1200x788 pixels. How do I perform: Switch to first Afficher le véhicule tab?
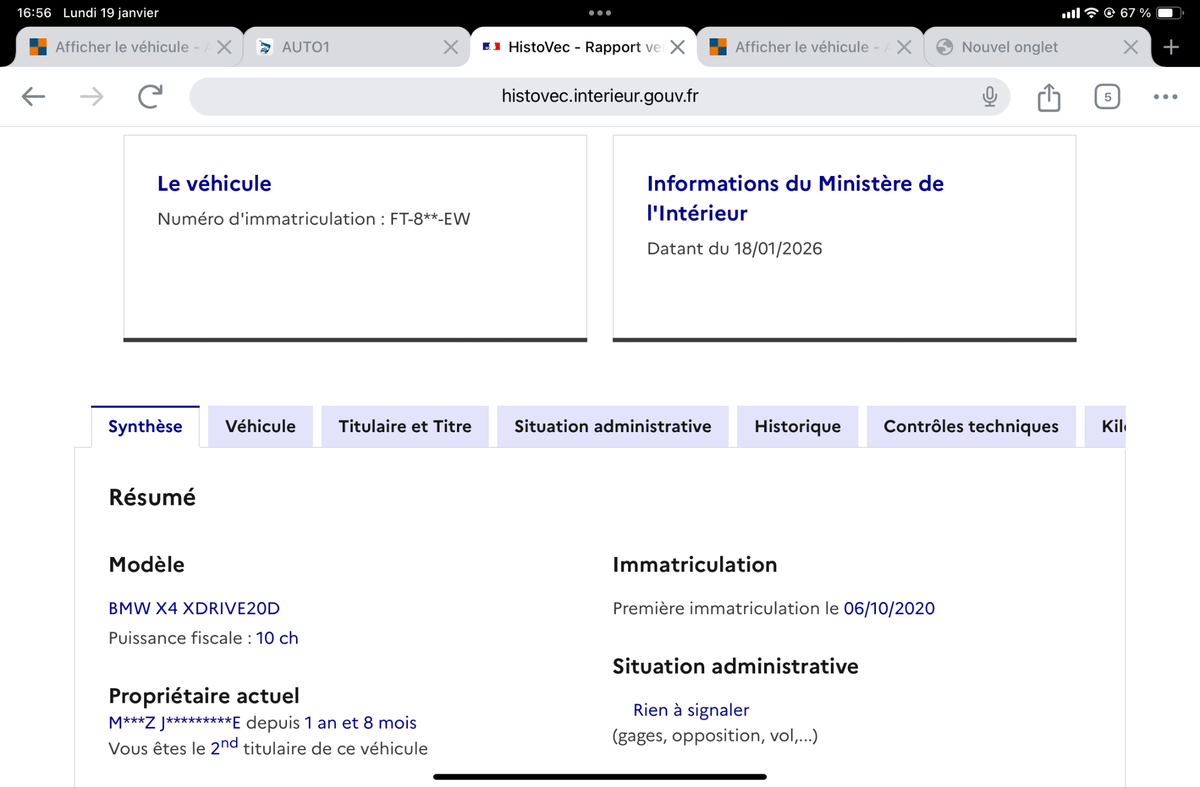(x=129, y=47)
